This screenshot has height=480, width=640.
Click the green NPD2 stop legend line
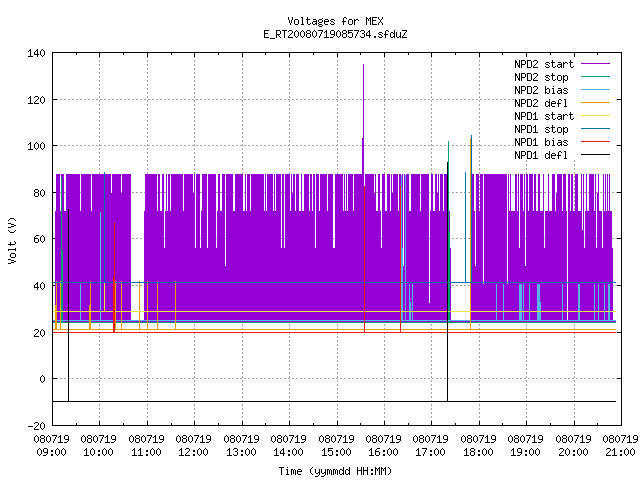coord(596,76)
